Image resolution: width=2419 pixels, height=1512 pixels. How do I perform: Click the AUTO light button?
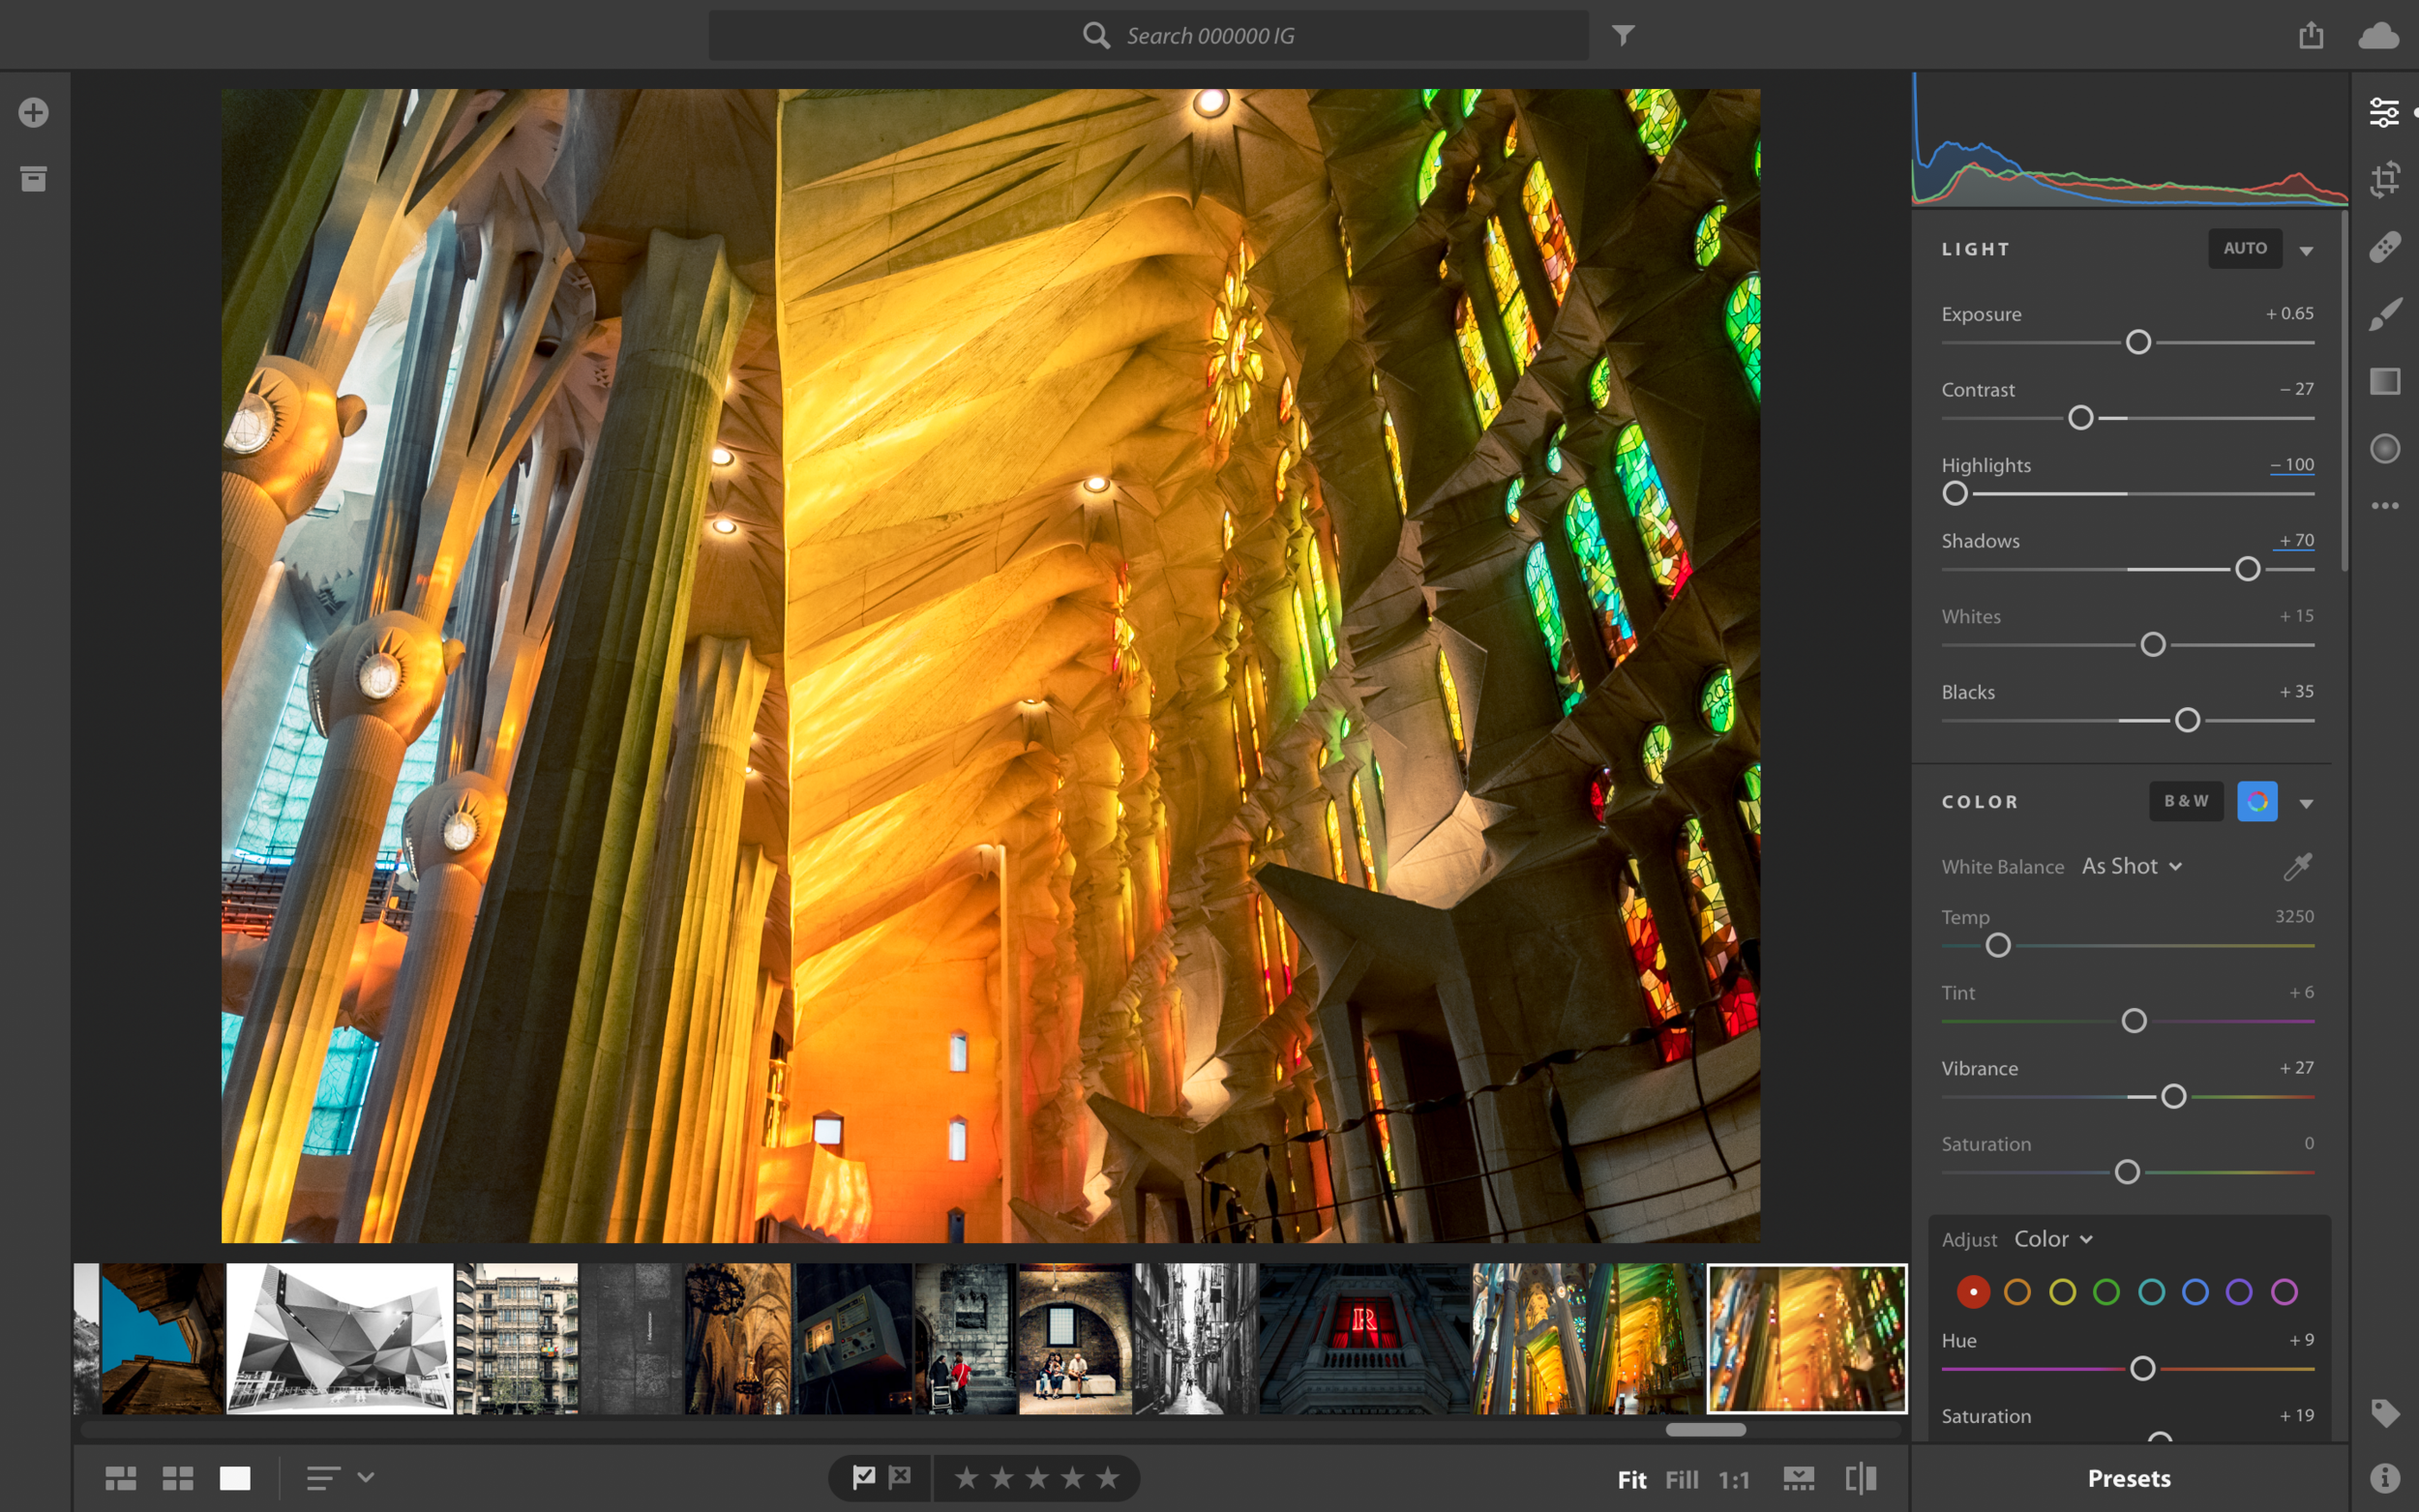coord(2245,248)
